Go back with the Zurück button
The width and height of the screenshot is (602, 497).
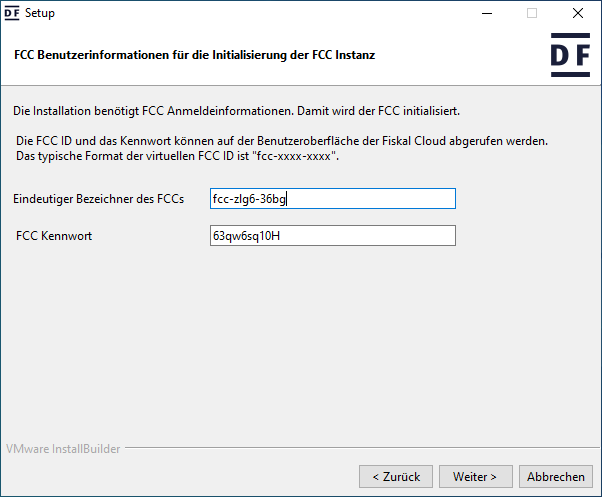(396, 476)
